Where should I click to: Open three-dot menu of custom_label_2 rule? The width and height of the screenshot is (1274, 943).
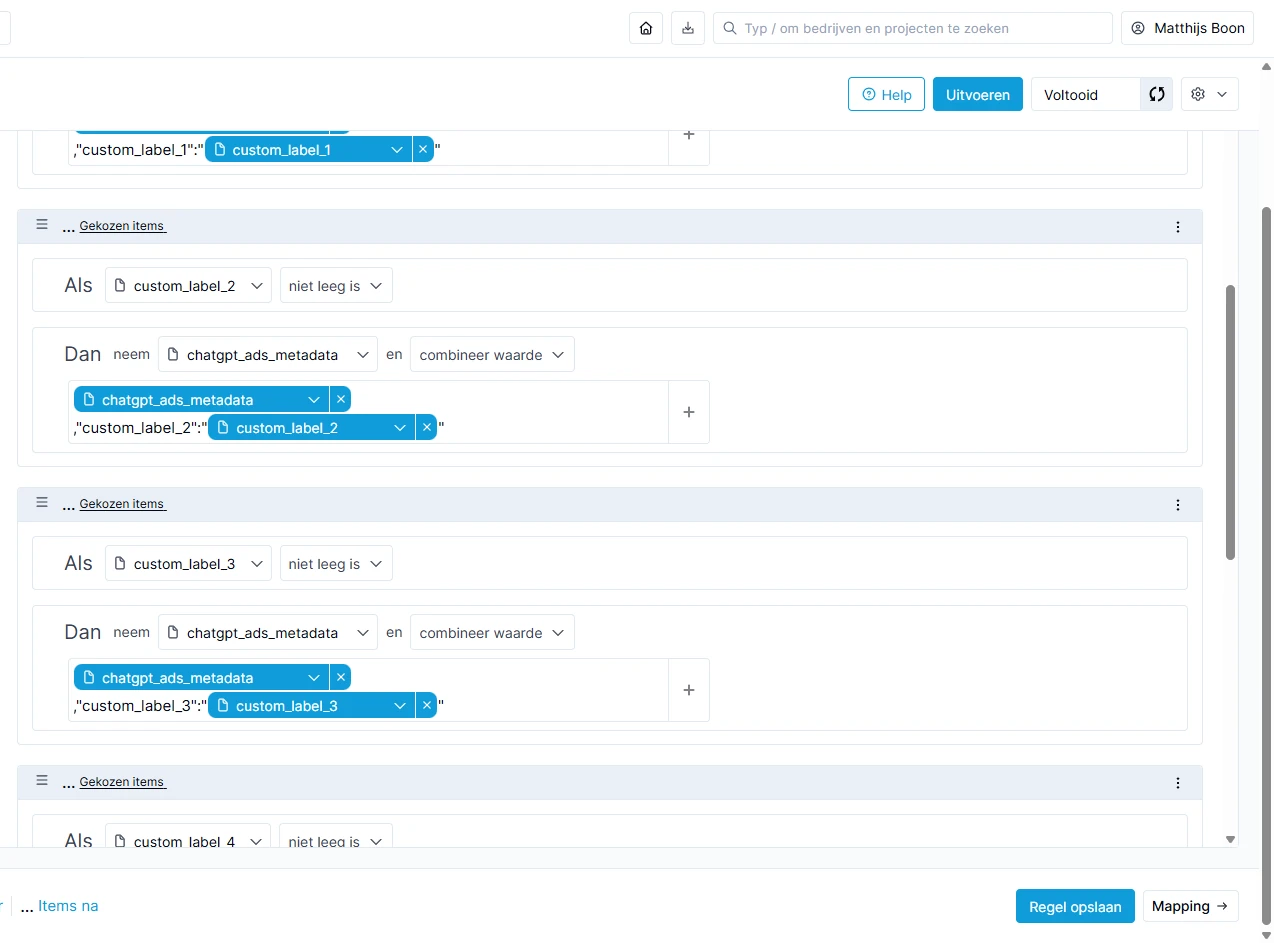click(1177, 227)
